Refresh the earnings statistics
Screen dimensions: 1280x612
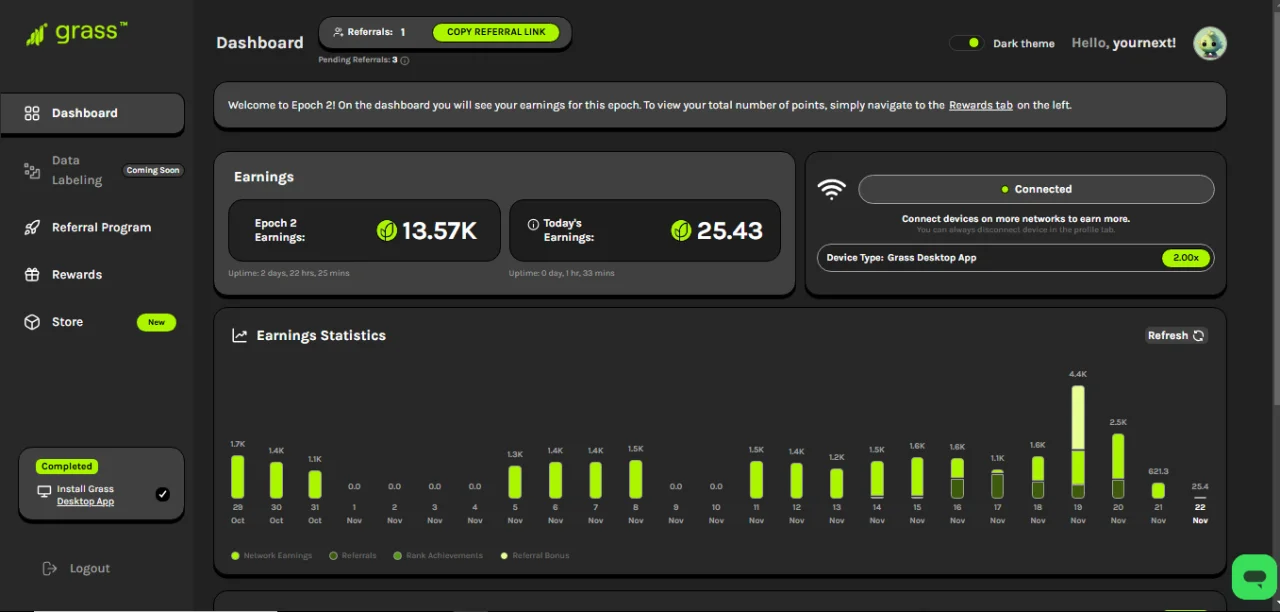point(1176,336)
